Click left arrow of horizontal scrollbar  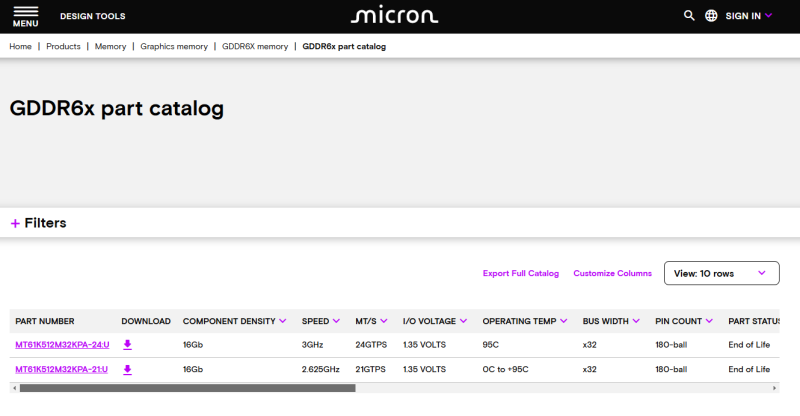pos(14,388)
